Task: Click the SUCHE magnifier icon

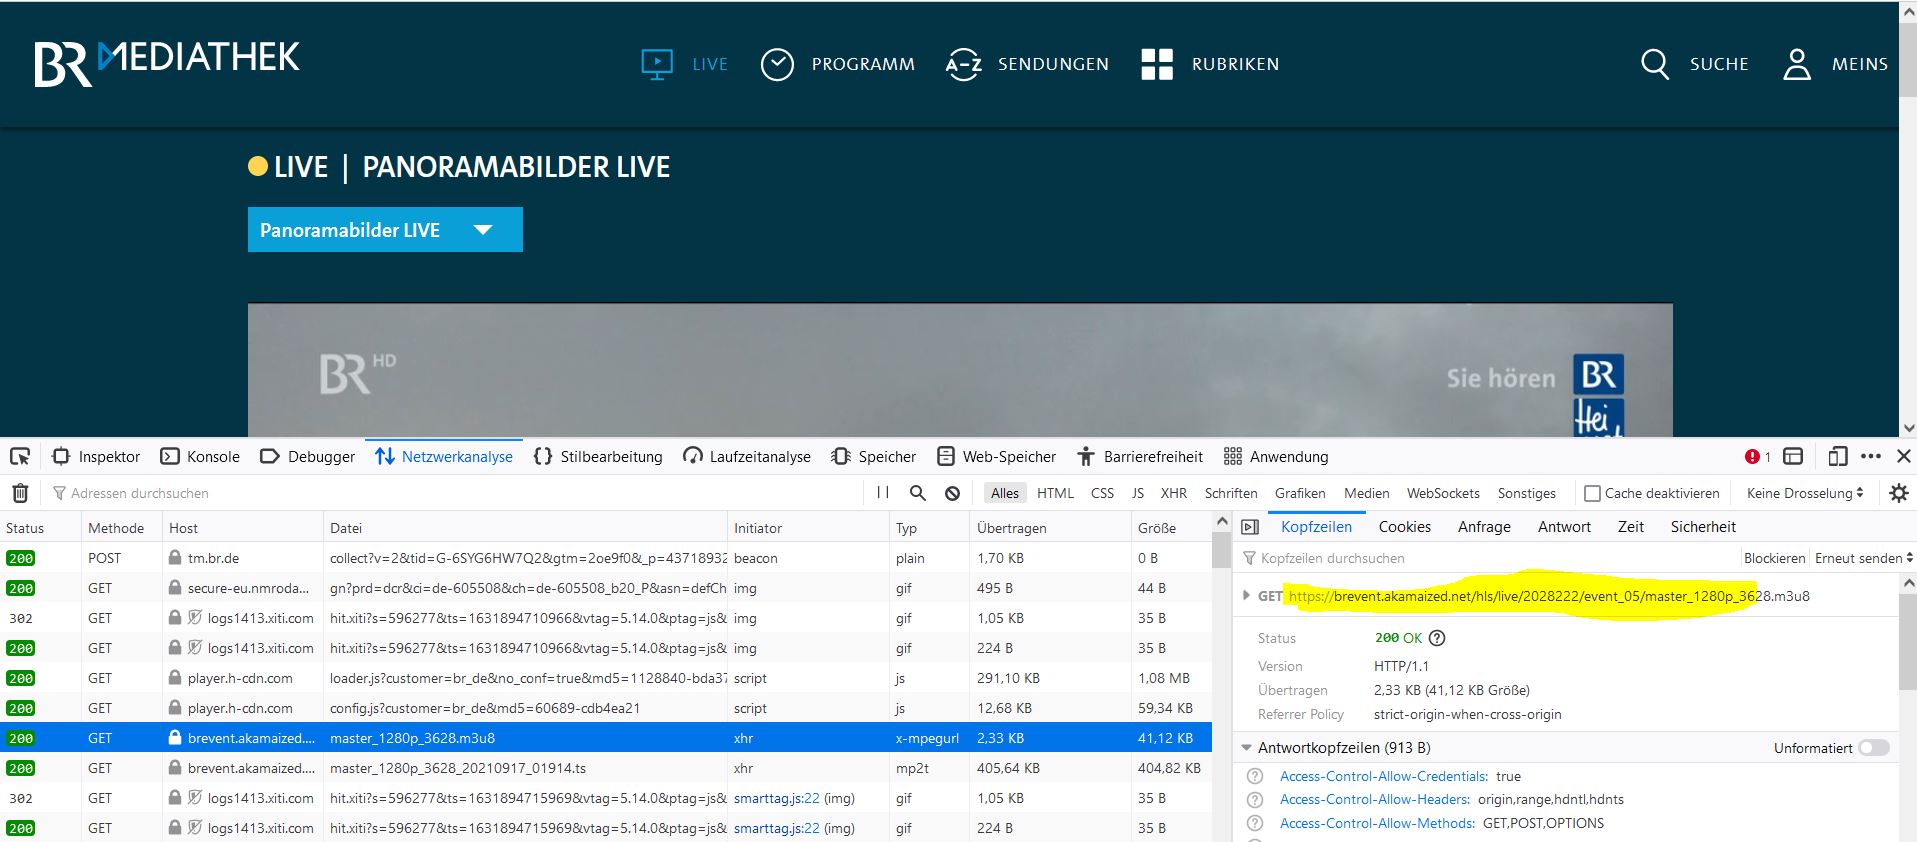Action: click(1655, 64)
